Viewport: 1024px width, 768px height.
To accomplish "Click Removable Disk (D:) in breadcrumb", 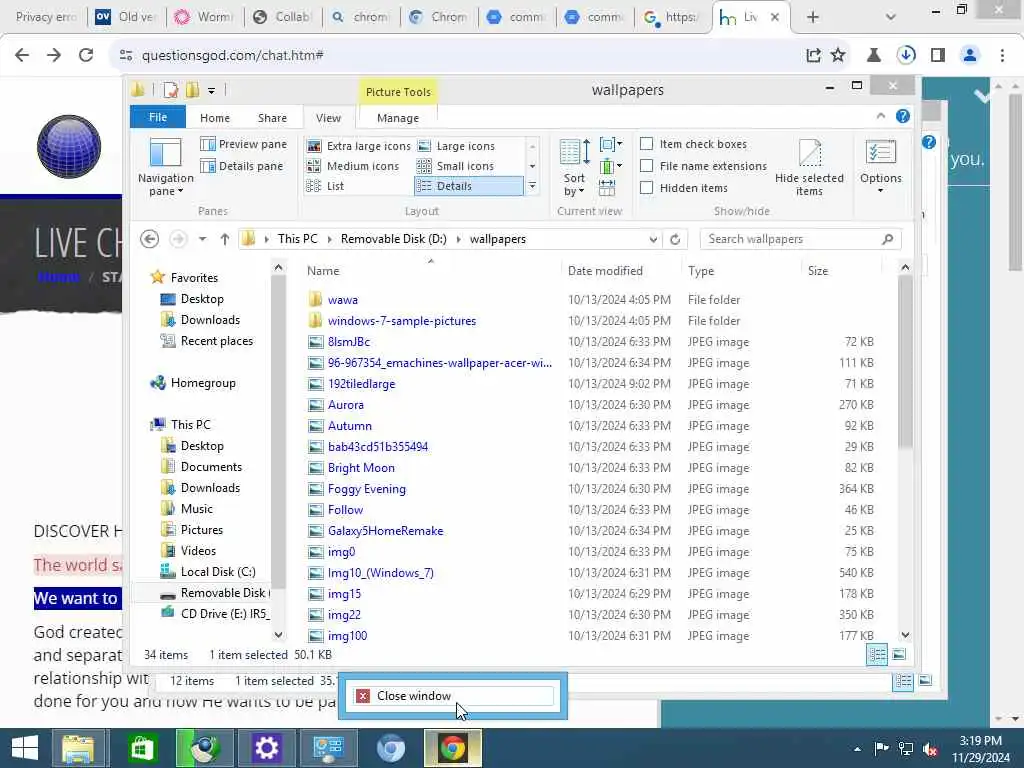I will pos(394,239).
